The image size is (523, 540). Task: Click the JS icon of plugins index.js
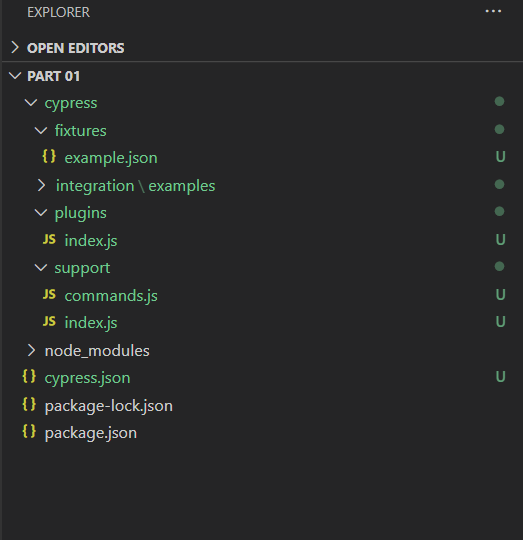click(x=49, y=239)
